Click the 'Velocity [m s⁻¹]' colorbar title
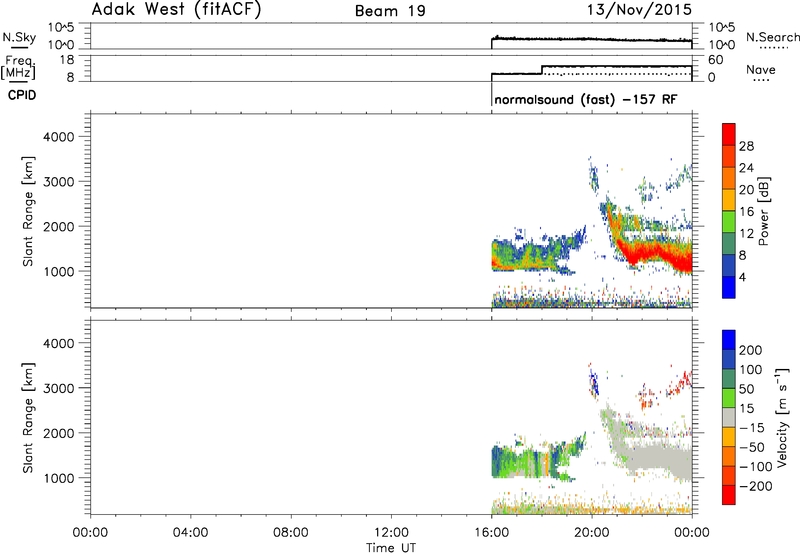The image size is (800, 554). click(x=782, y=417)
